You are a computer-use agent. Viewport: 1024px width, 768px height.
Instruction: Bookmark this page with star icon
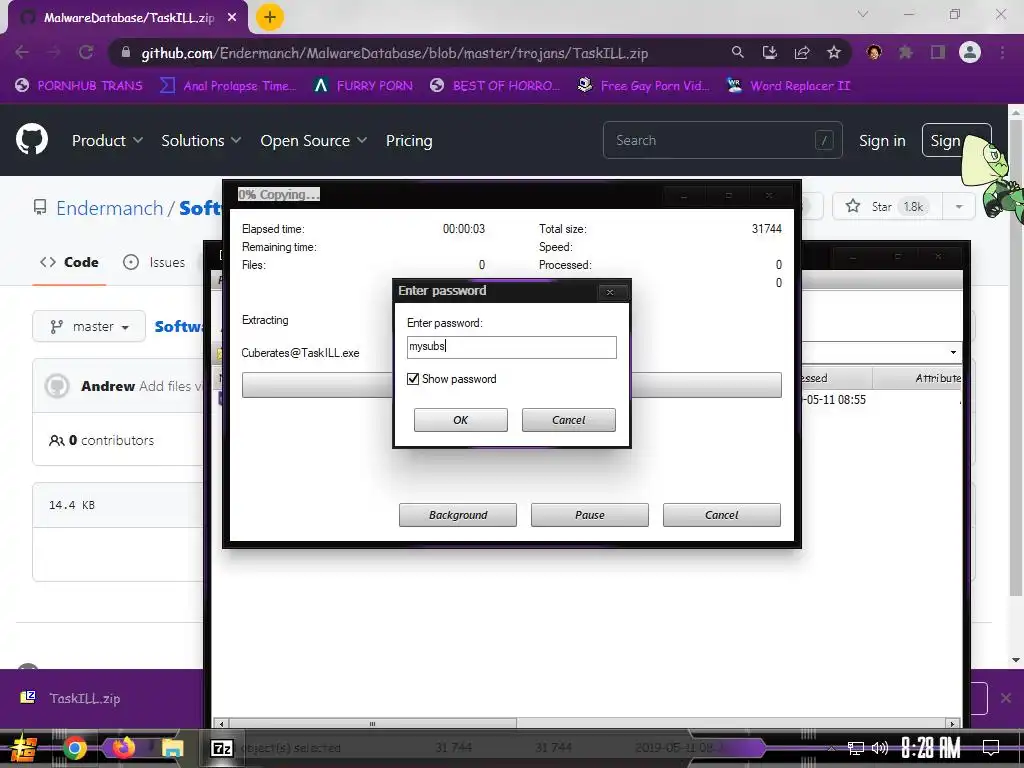click(x=833, y=52)
